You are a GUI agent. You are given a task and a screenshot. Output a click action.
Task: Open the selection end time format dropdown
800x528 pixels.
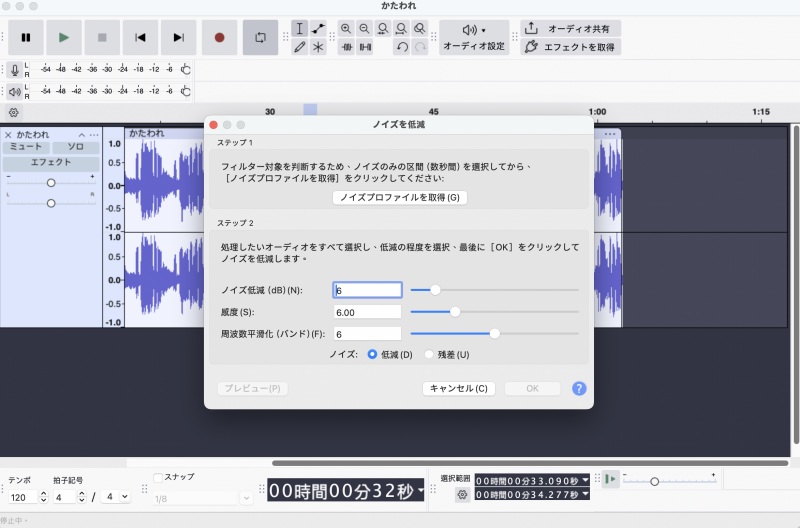click(585, 494)
